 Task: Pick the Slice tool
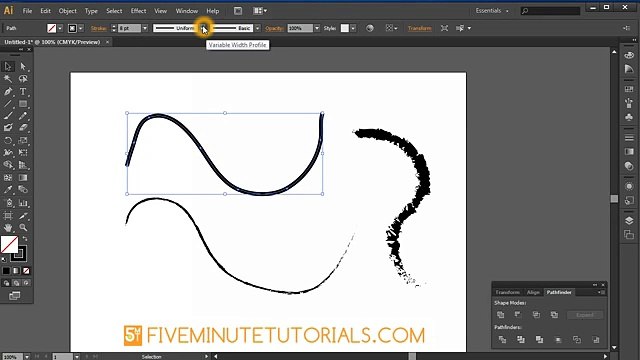[23, 216]
